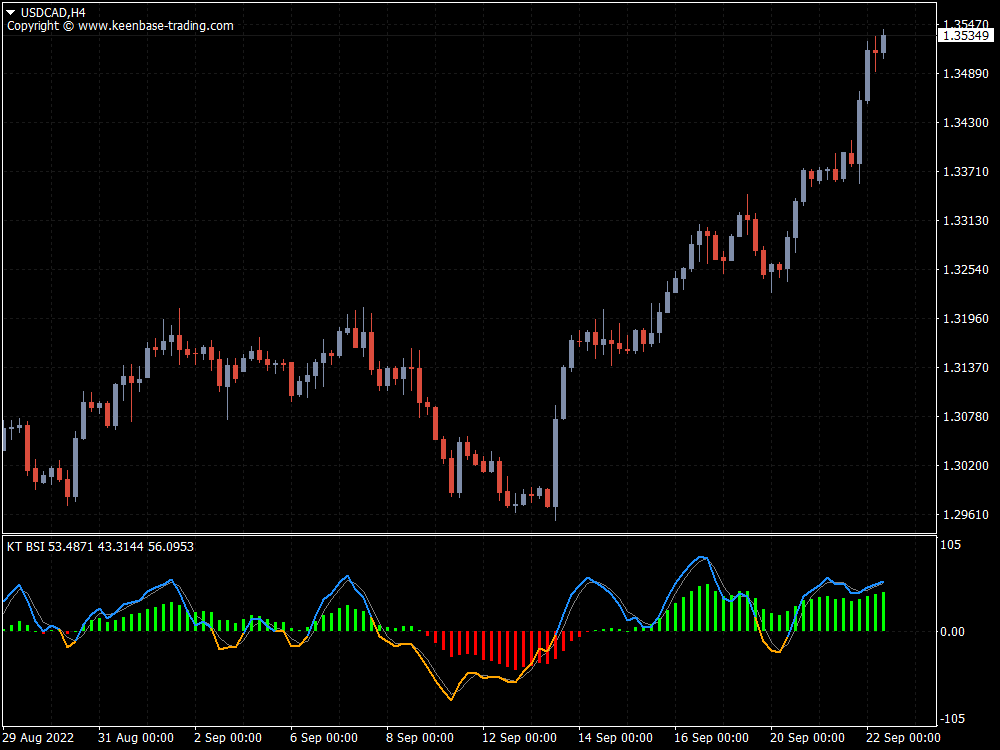1000x750 pixels.
Task: Select the 1.30200 price level label
Action: pos(966,466)
